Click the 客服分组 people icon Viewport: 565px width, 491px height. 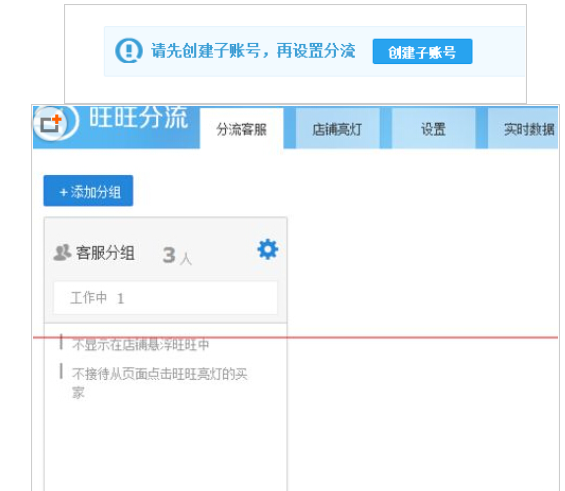[62, 252]
